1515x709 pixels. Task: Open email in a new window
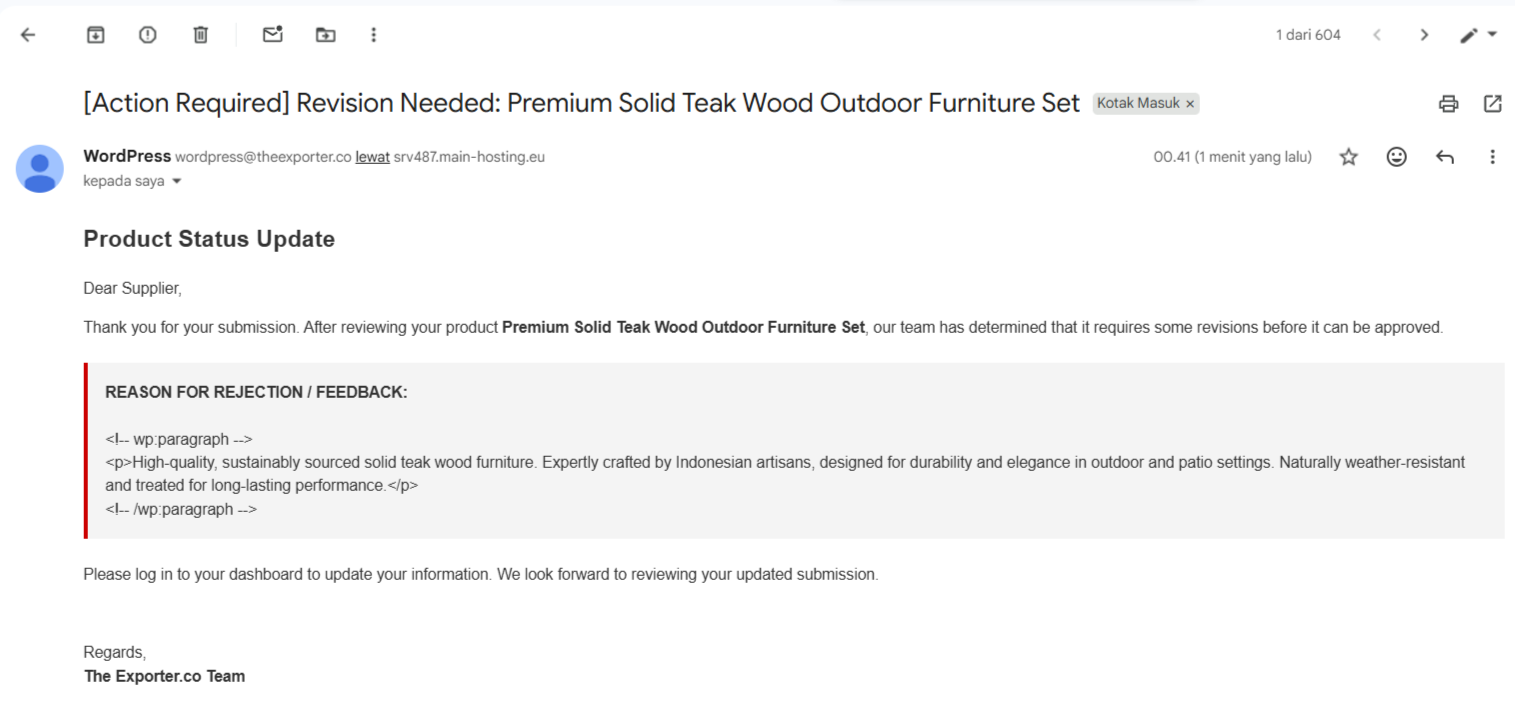(x=1493, y=104)
